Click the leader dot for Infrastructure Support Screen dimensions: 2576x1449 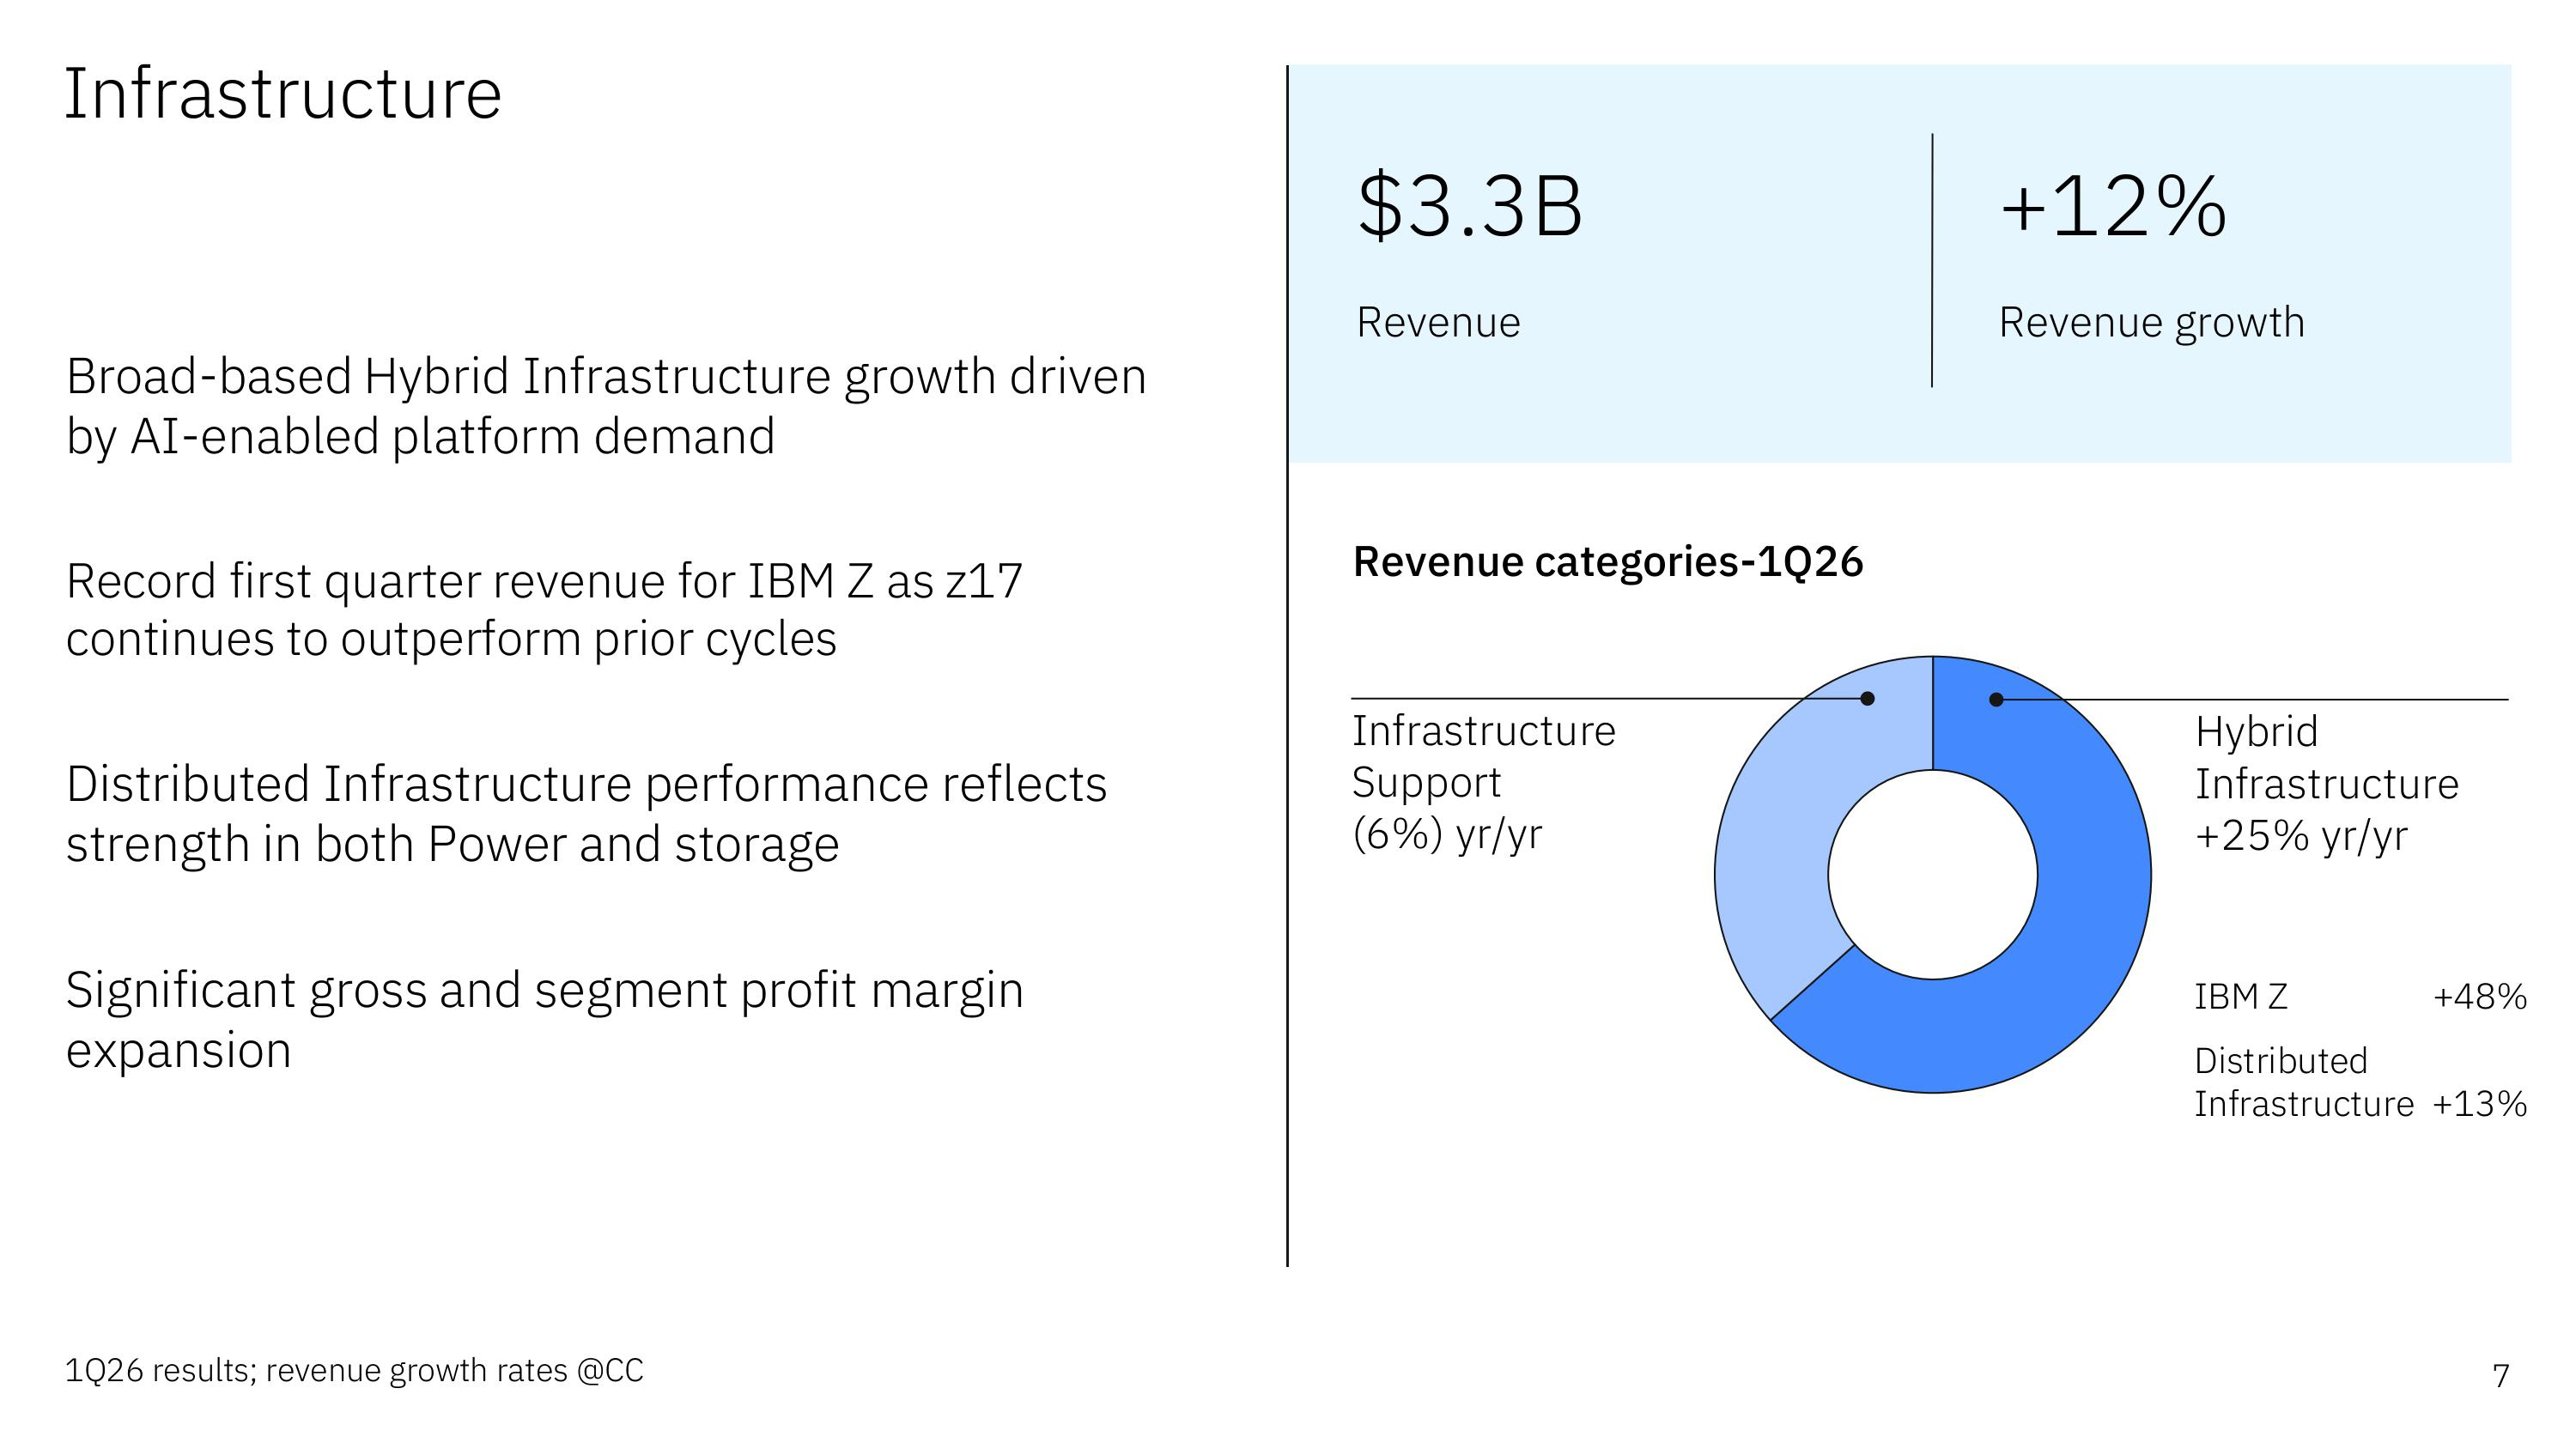coord(1866,699)
